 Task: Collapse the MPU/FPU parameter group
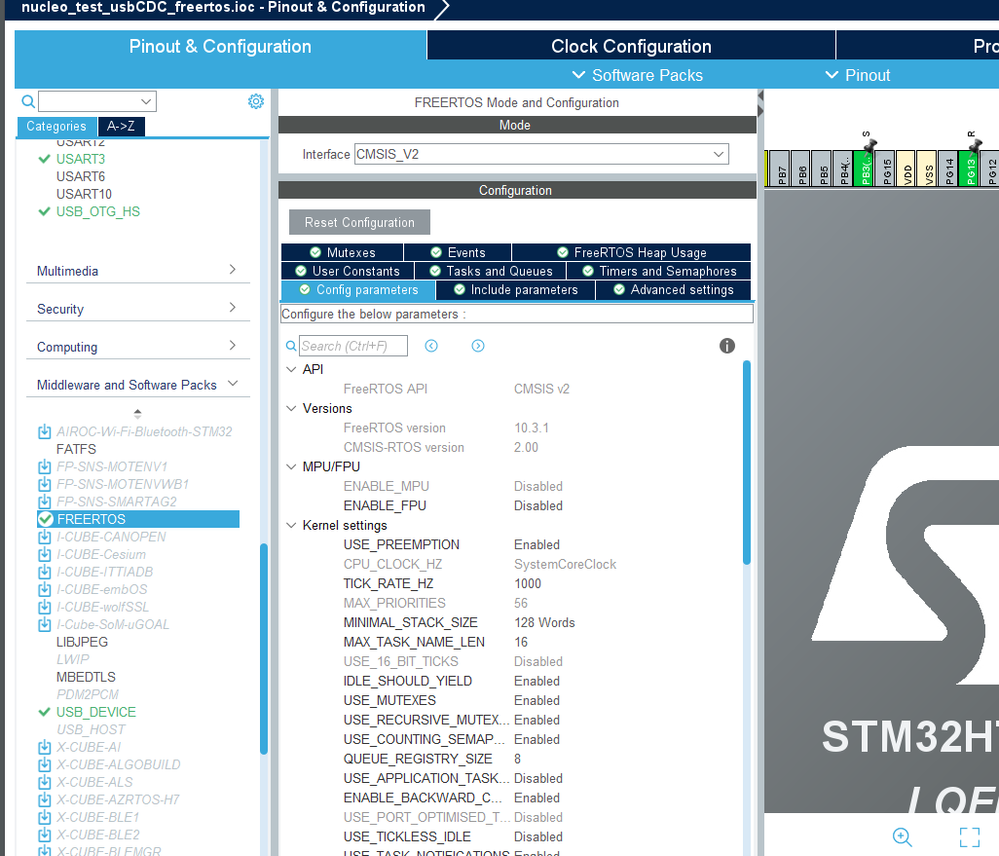coord(291,467)
